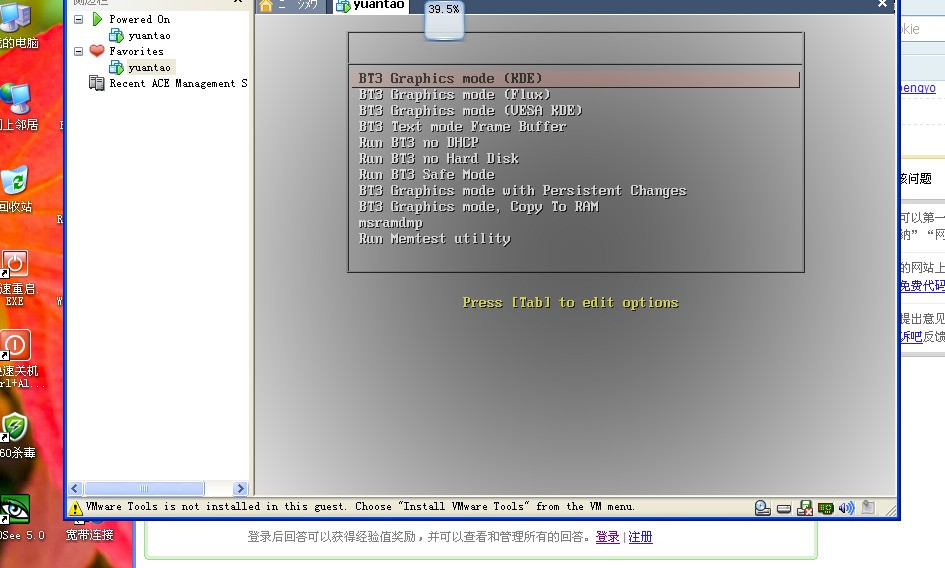Screen dimensions: 945x568
Task: Click the disconnected floppy drive status icon
Action: click(805, 508)
